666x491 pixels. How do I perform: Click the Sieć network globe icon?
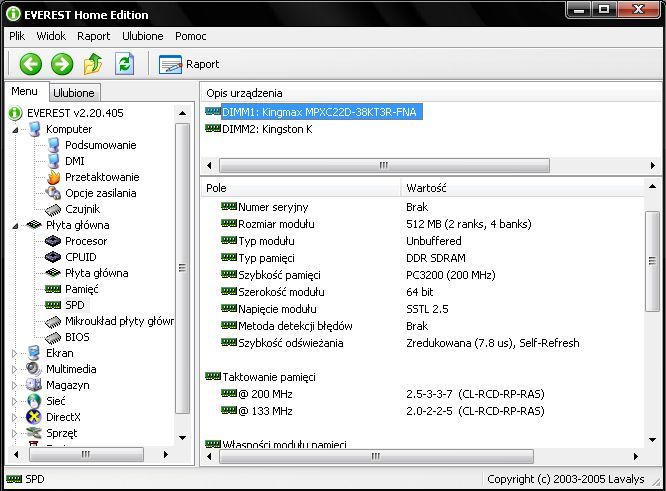tap(34, 401)
